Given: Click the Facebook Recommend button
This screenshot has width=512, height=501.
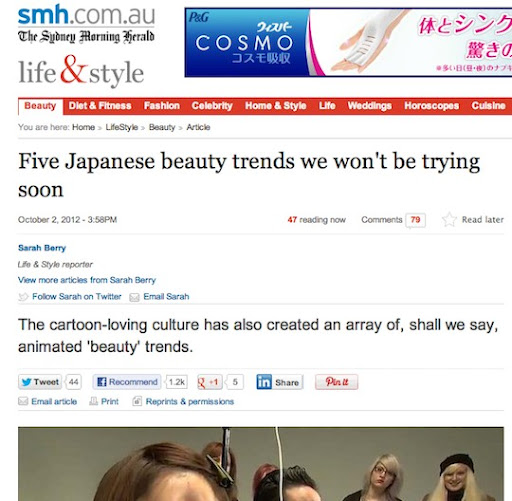Looking at the screenshot, I should (127, 382).
